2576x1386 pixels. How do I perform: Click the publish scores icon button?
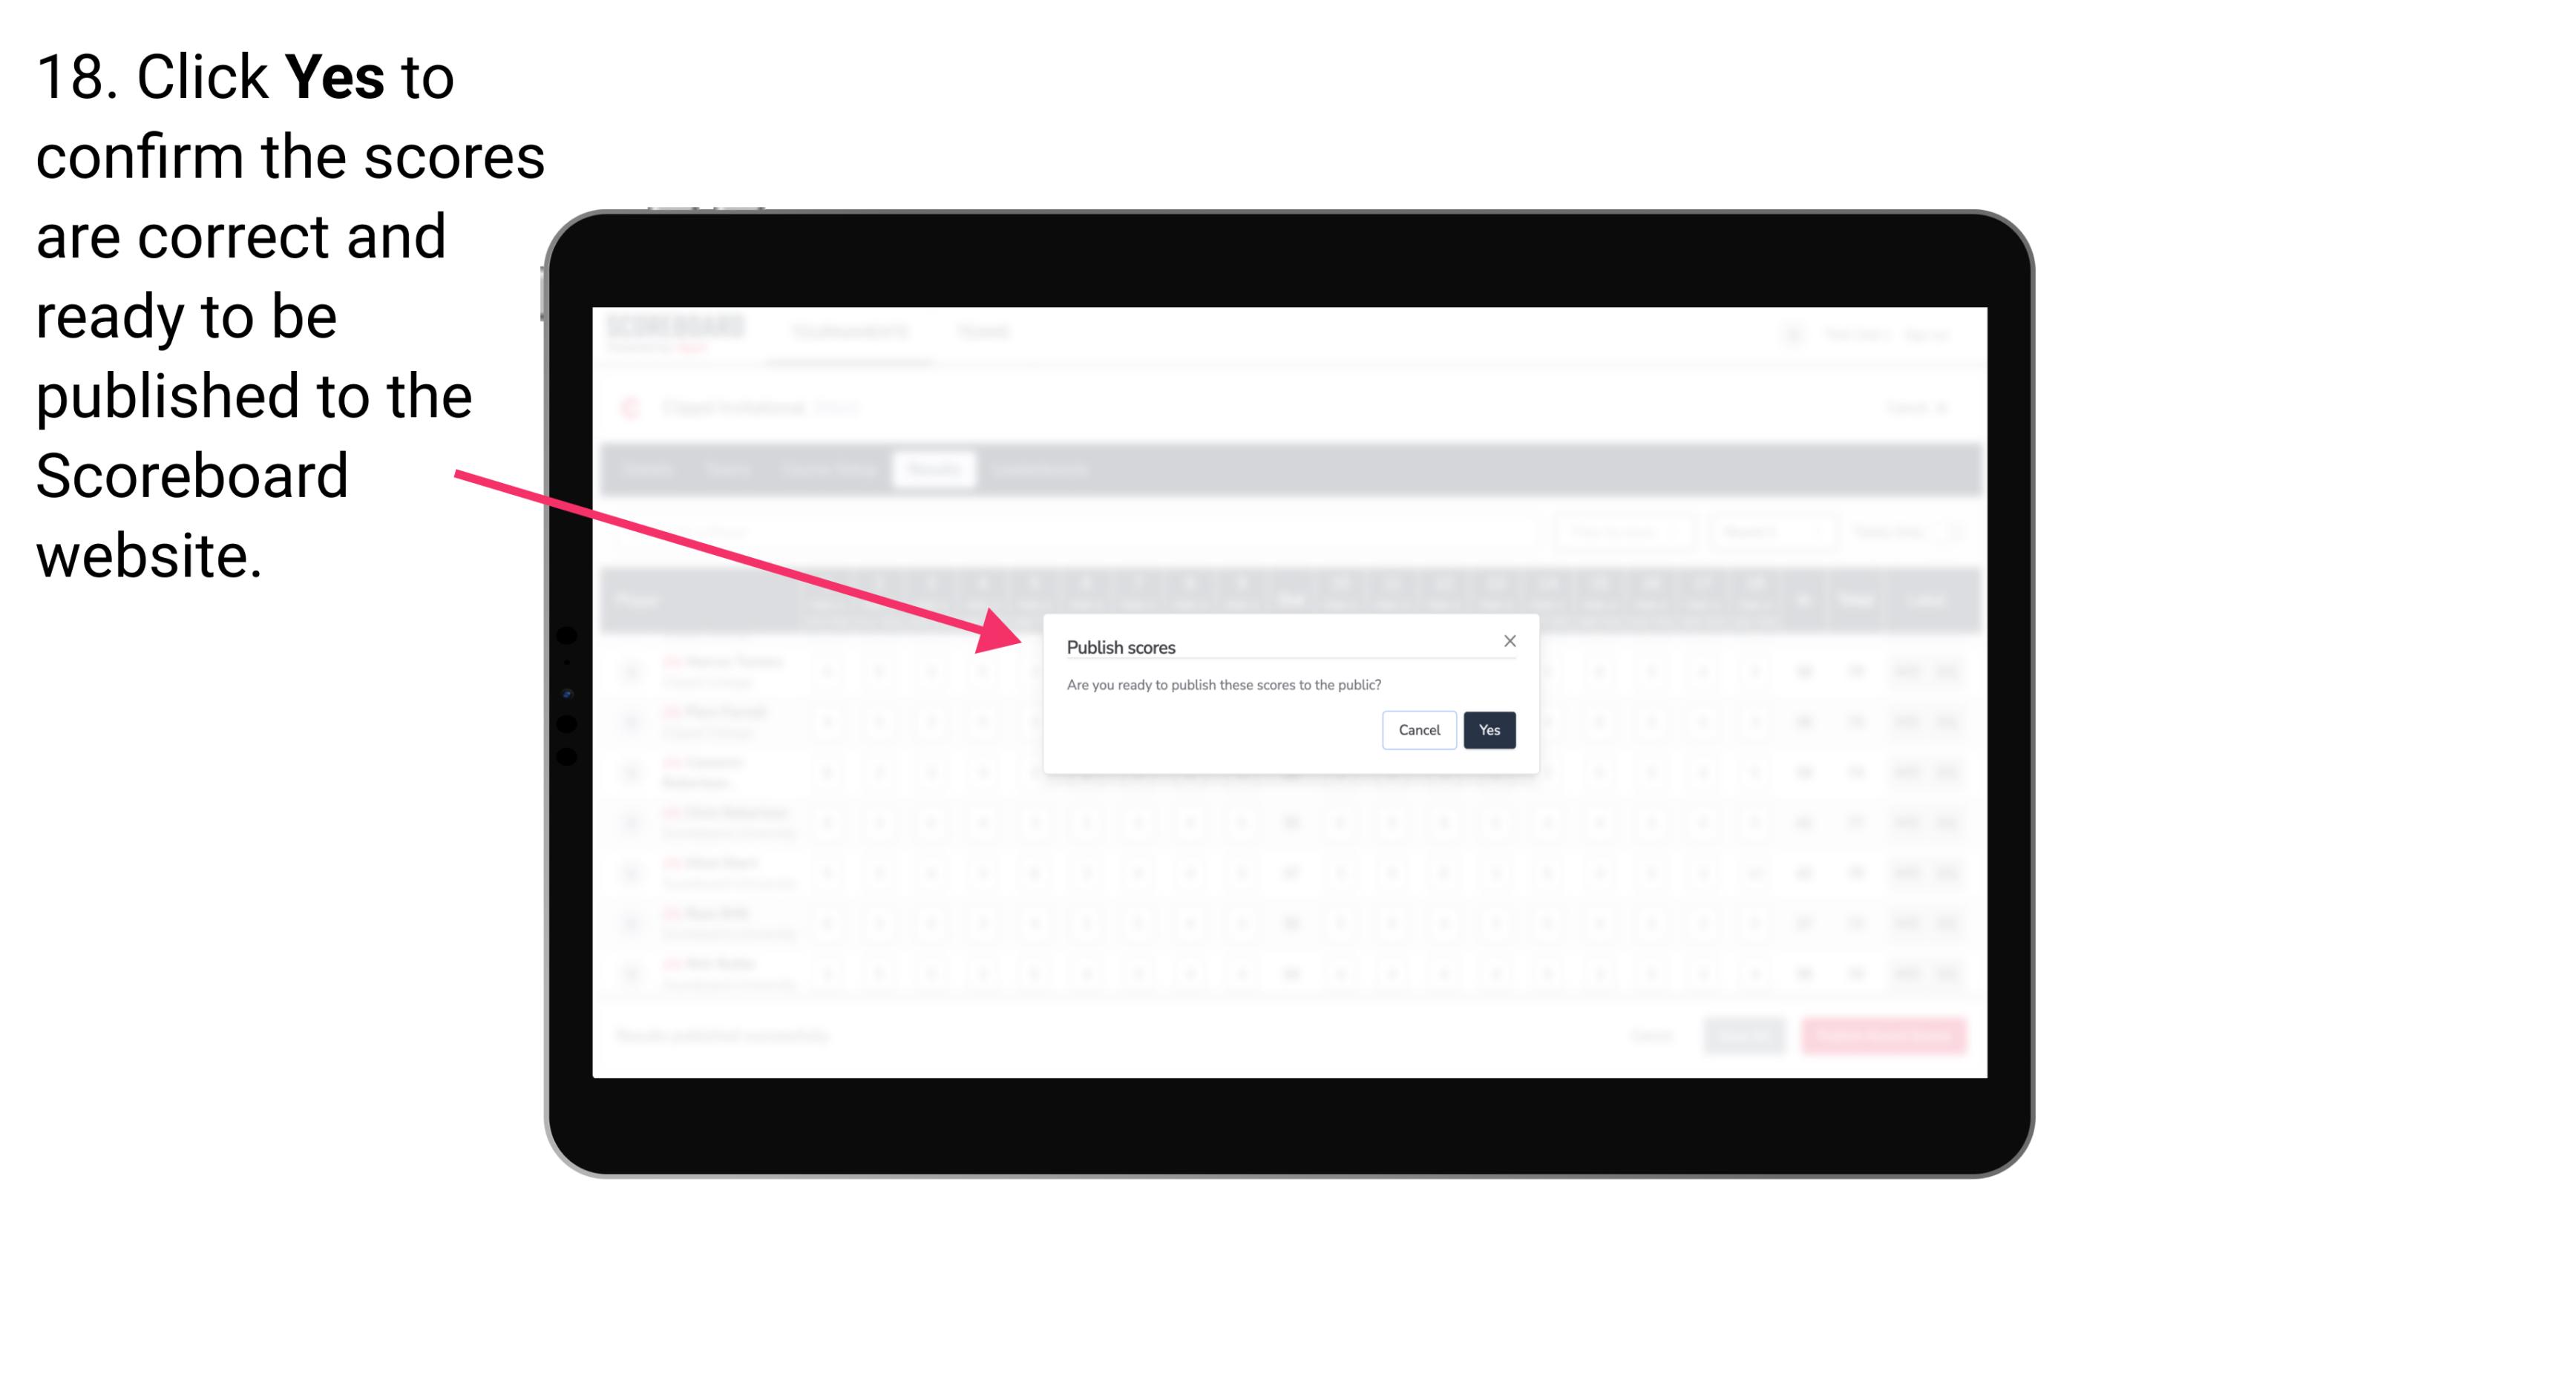click(1487, 729)
